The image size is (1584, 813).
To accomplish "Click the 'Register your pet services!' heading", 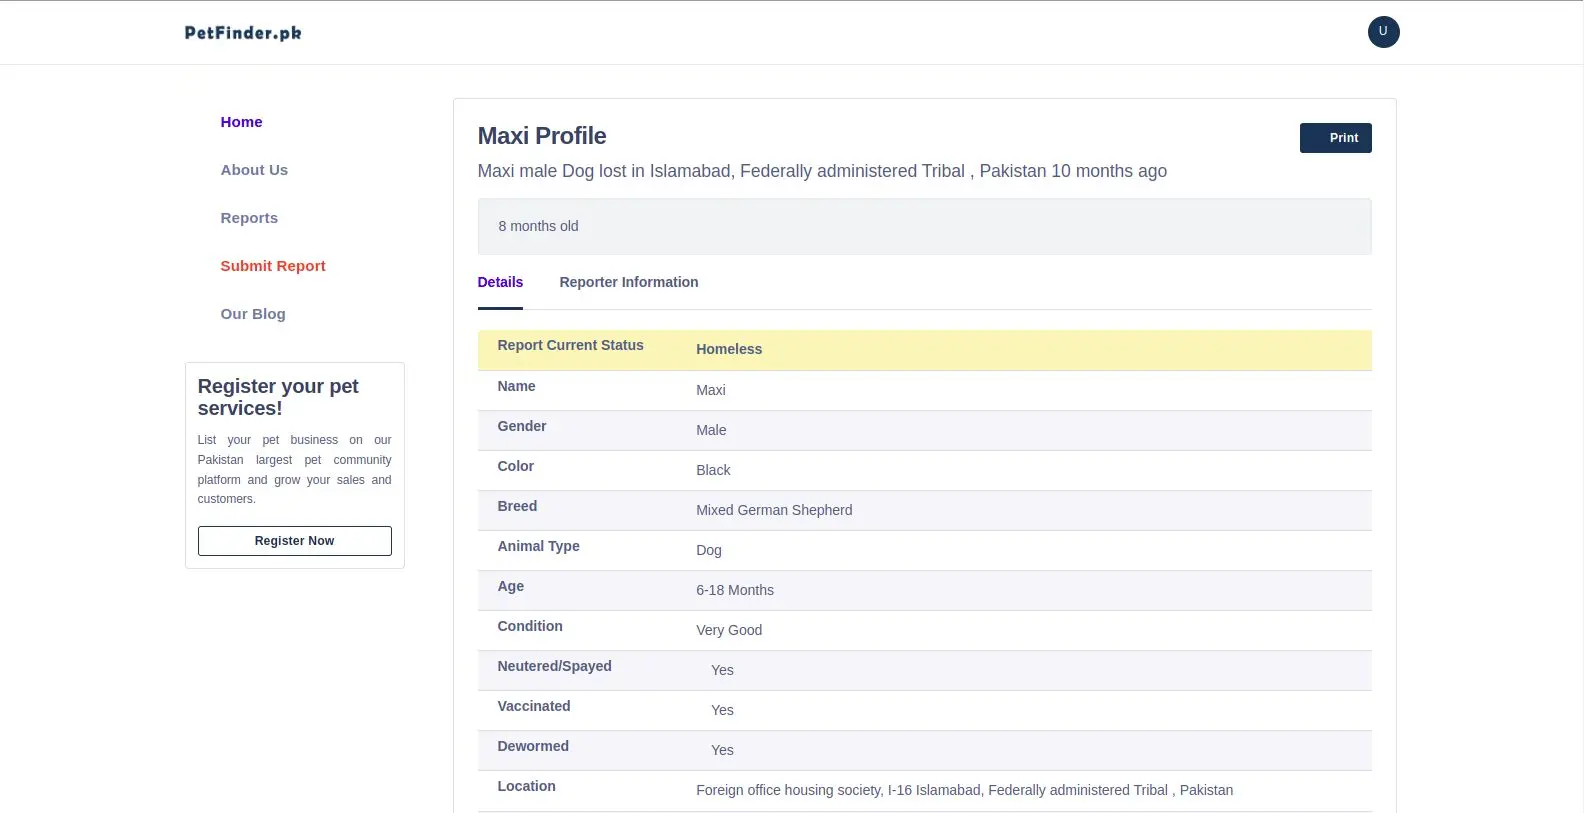I will pos(278,397).
